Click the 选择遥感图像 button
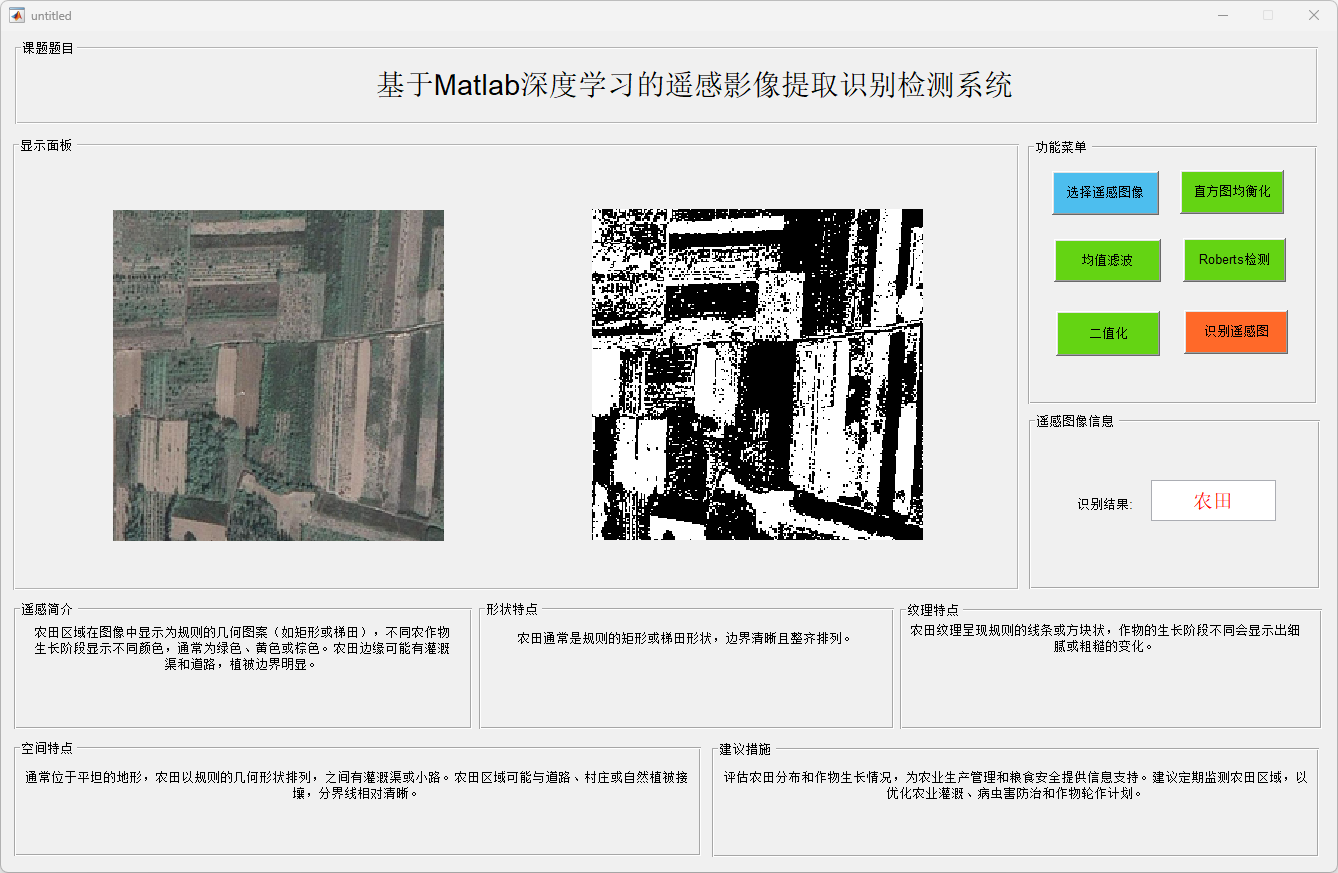The width and height of the screenshot is (1338, 873). coord(1105,193)
